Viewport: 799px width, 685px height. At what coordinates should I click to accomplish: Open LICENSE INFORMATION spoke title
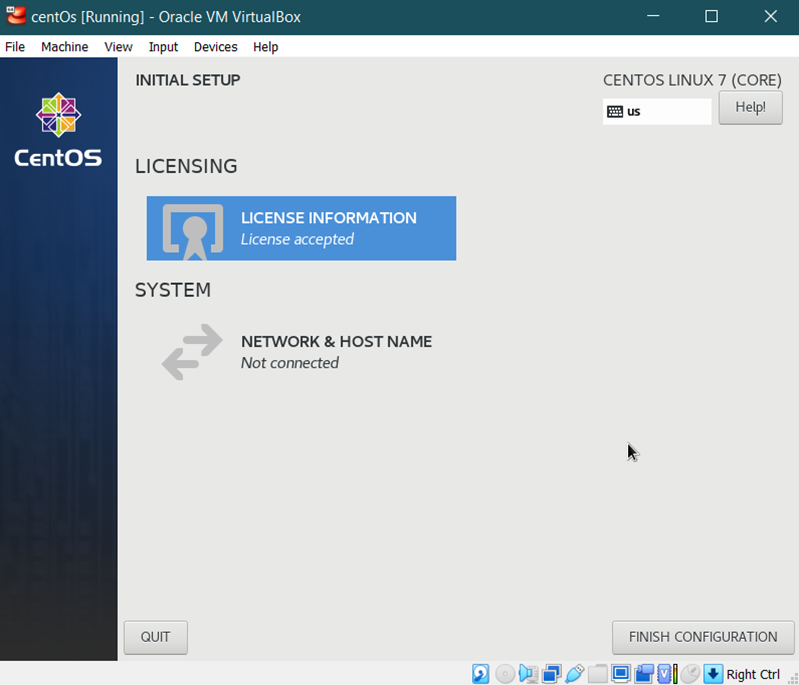tap(329, 218)
